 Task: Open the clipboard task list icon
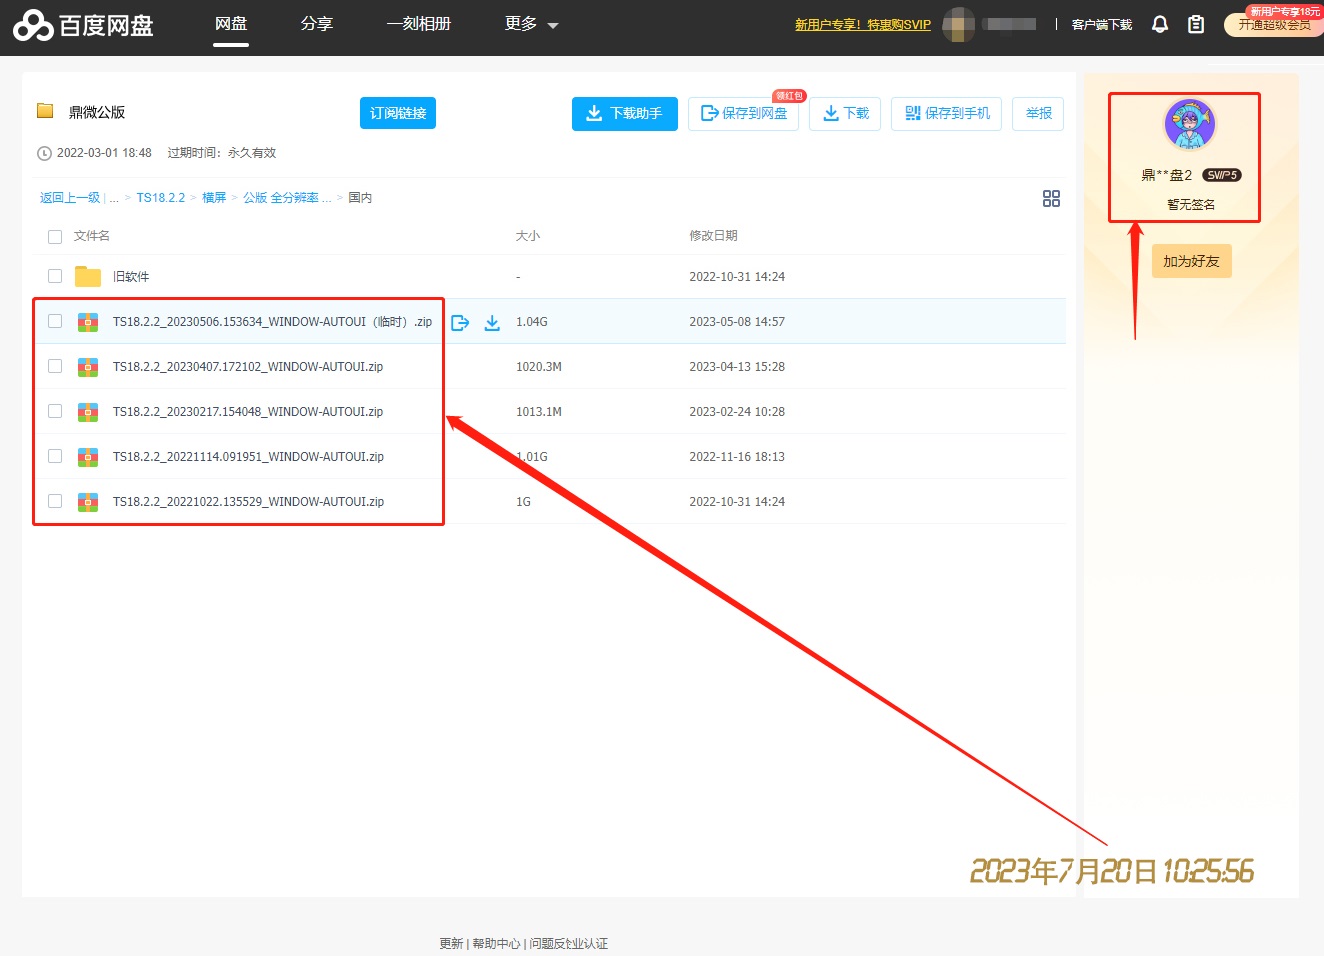pyautogui.click(x=1196, y=24)
